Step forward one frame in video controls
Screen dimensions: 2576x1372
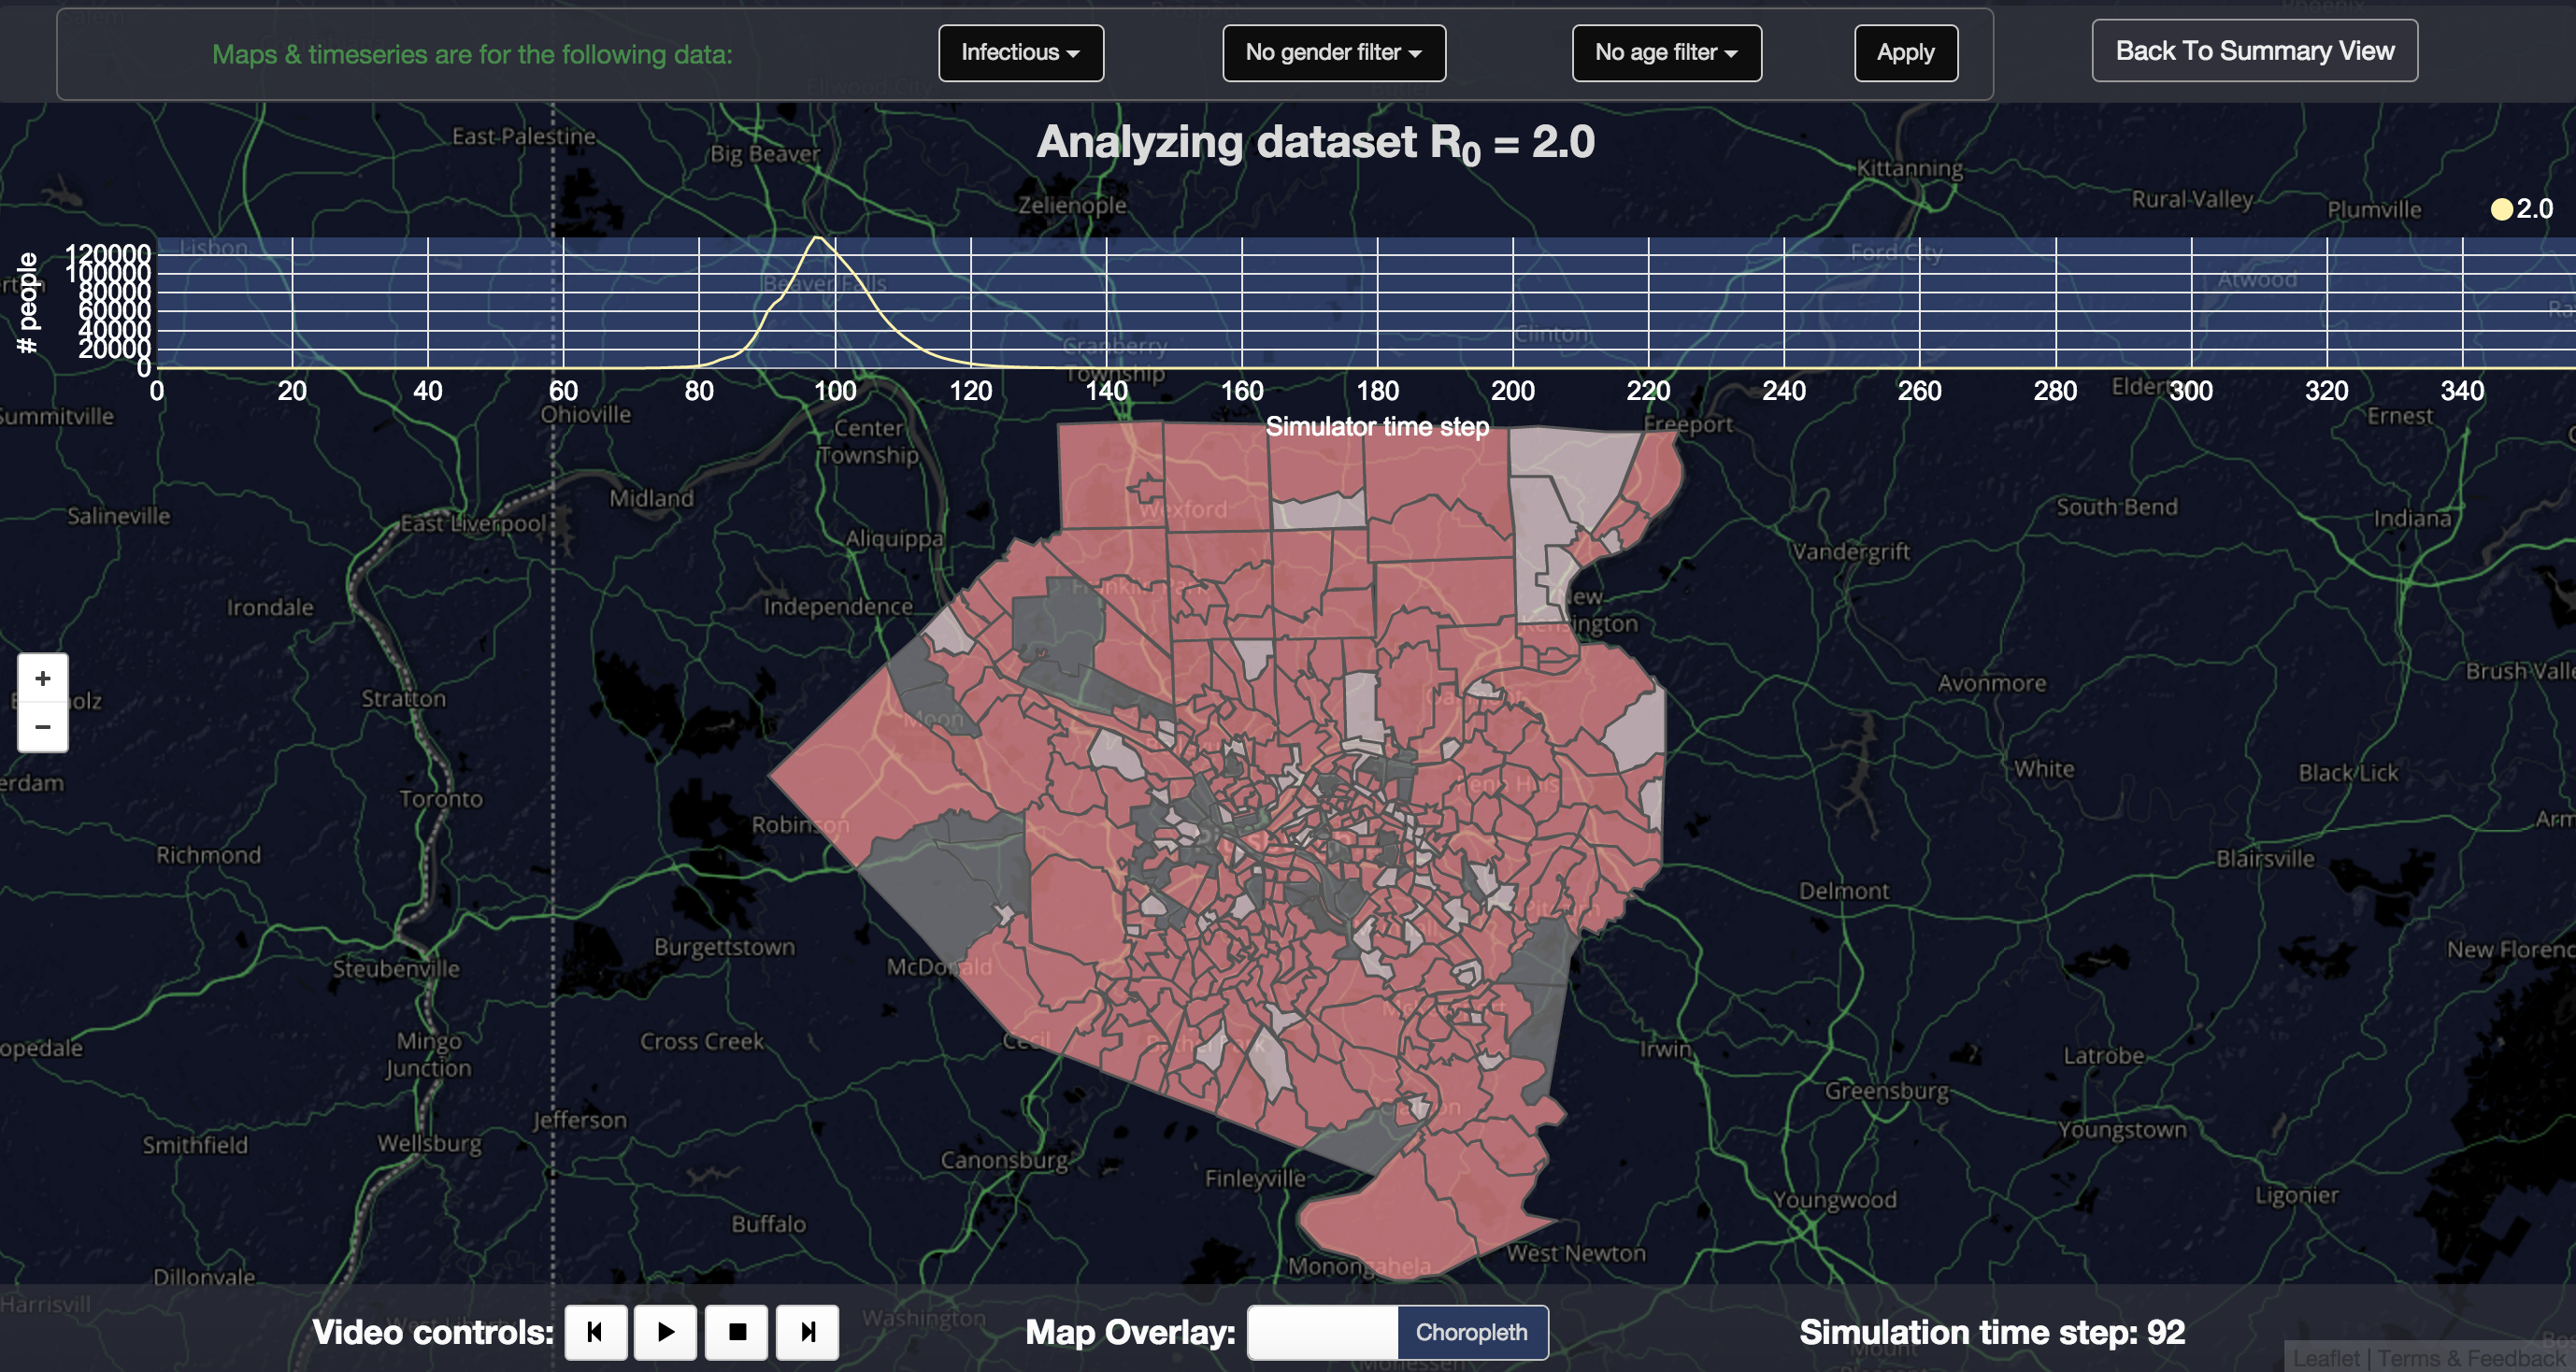click(808, 1332)
